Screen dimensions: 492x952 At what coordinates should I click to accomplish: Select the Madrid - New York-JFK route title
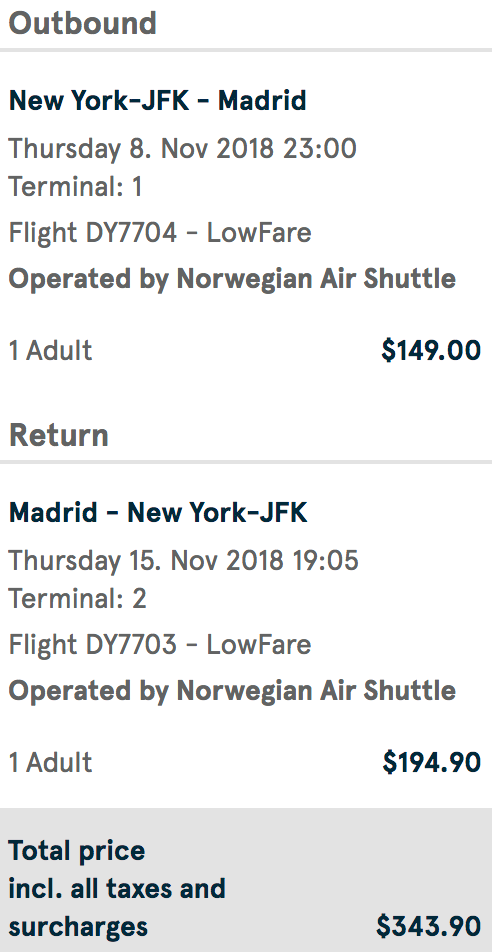pyautogui.click(x=158, y=513)
